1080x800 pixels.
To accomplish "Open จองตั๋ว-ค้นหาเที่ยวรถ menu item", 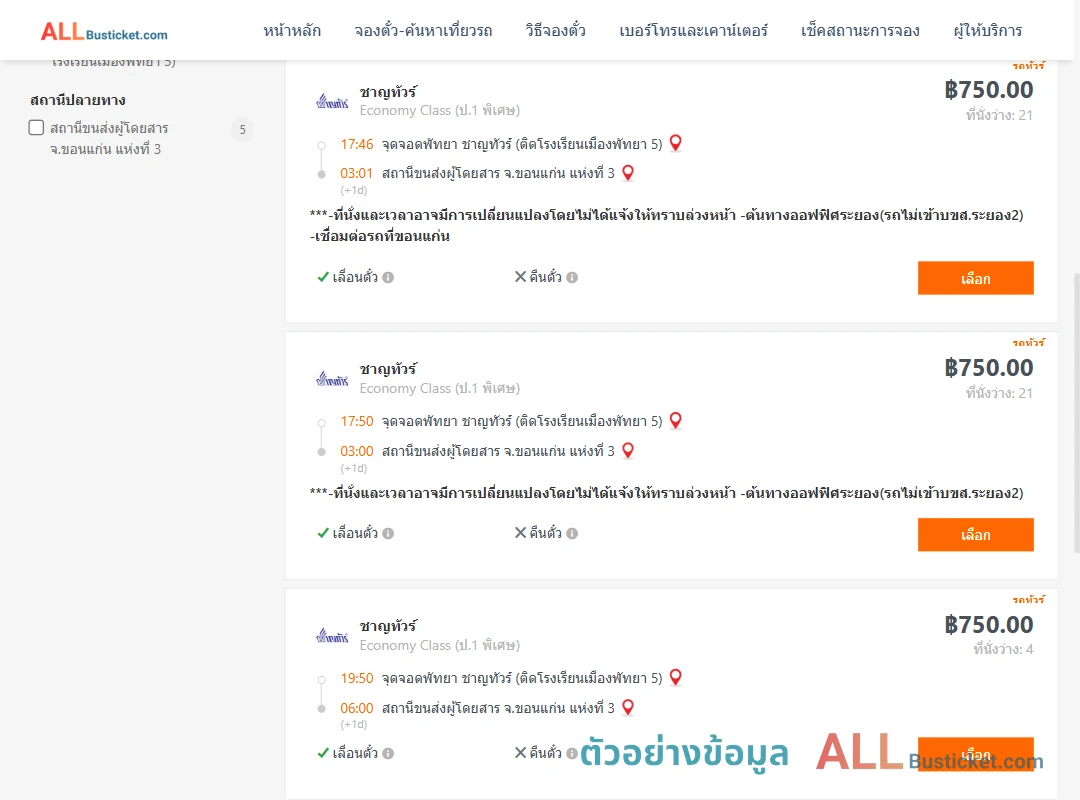I will coord(423,31).
